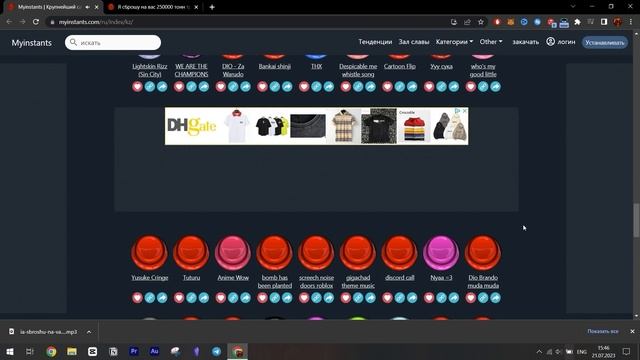640x360 pixels.
Task: Open the Other dropdown menu
Action: click(x=491, y=42)
